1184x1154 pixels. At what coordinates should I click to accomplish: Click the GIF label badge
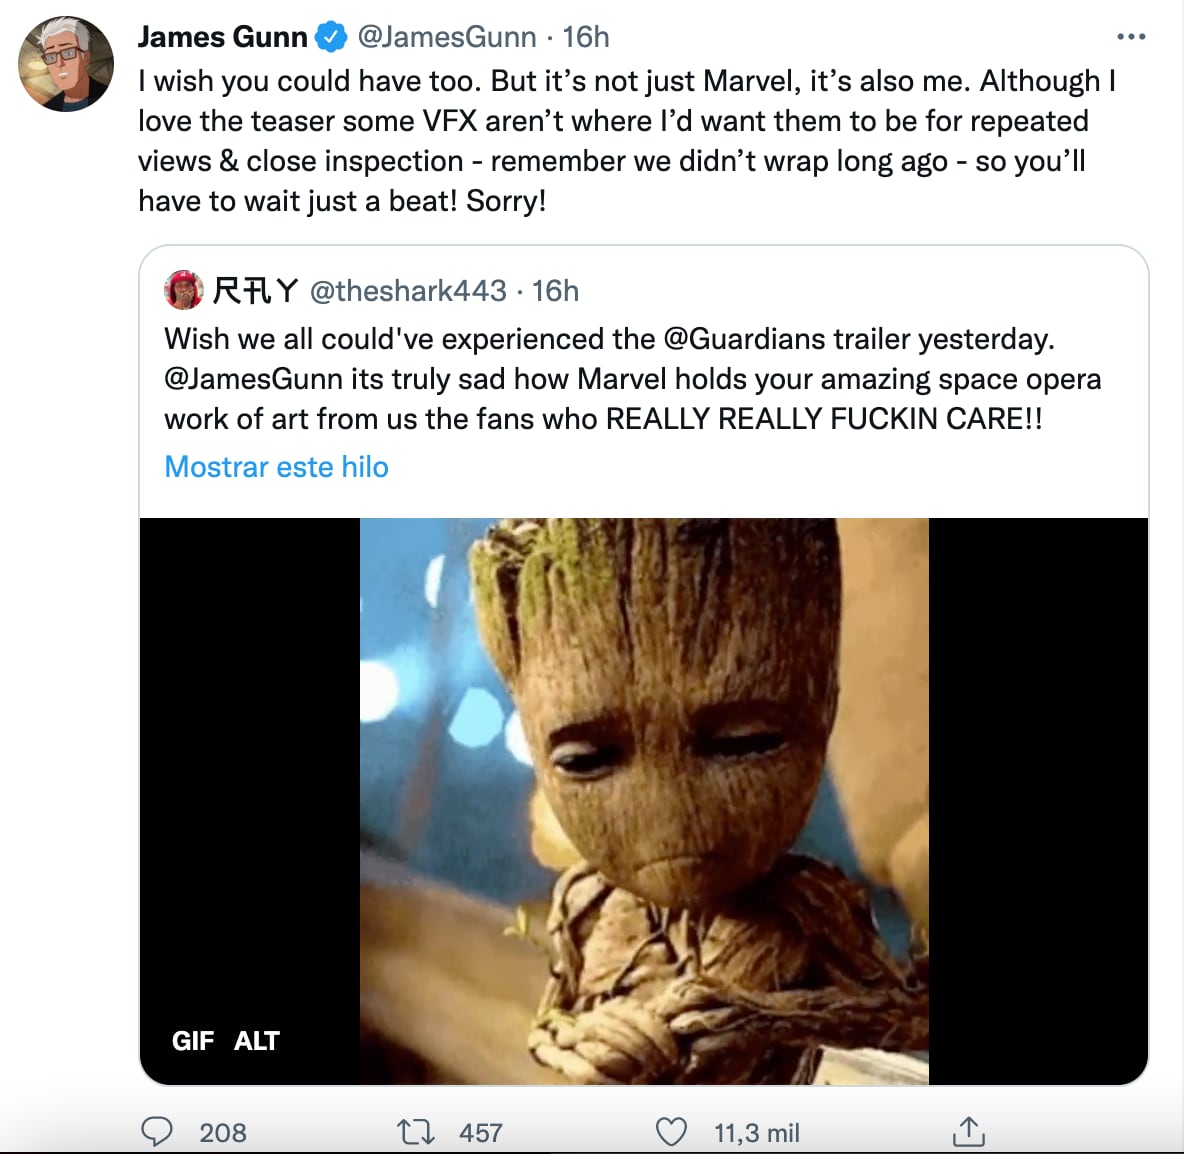click(193, 1041)
